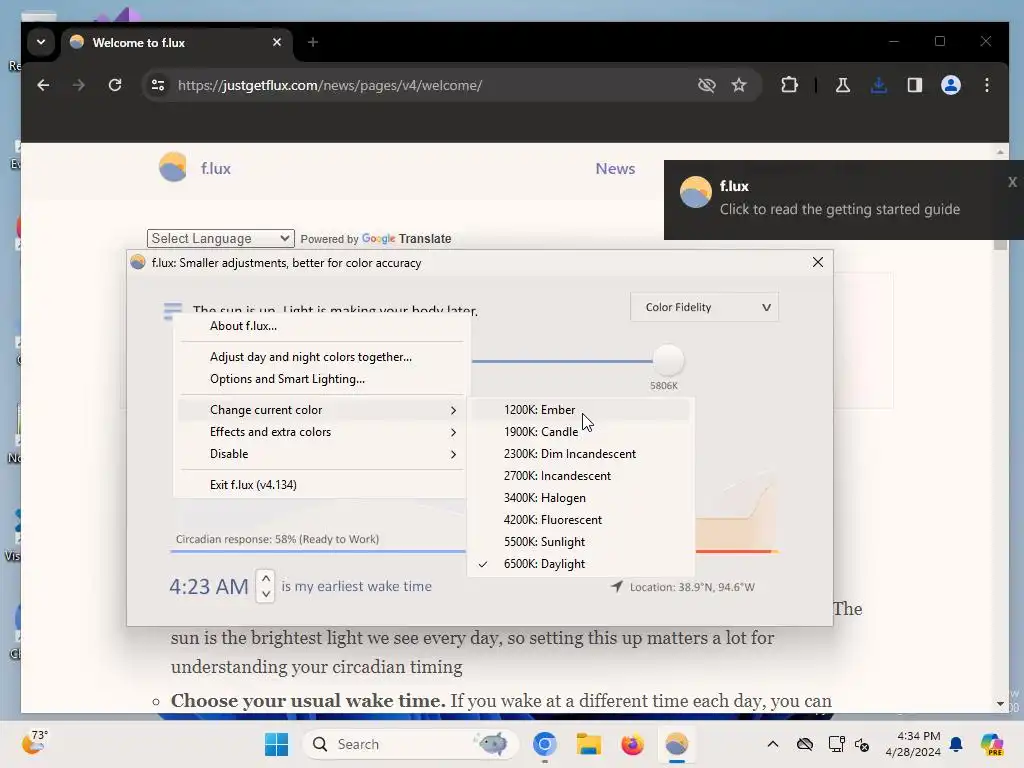The height and width of the screenshot is (768, 1024).
Task: Open the browser extensions puzzle icon
Action: [x=790, y=85]
